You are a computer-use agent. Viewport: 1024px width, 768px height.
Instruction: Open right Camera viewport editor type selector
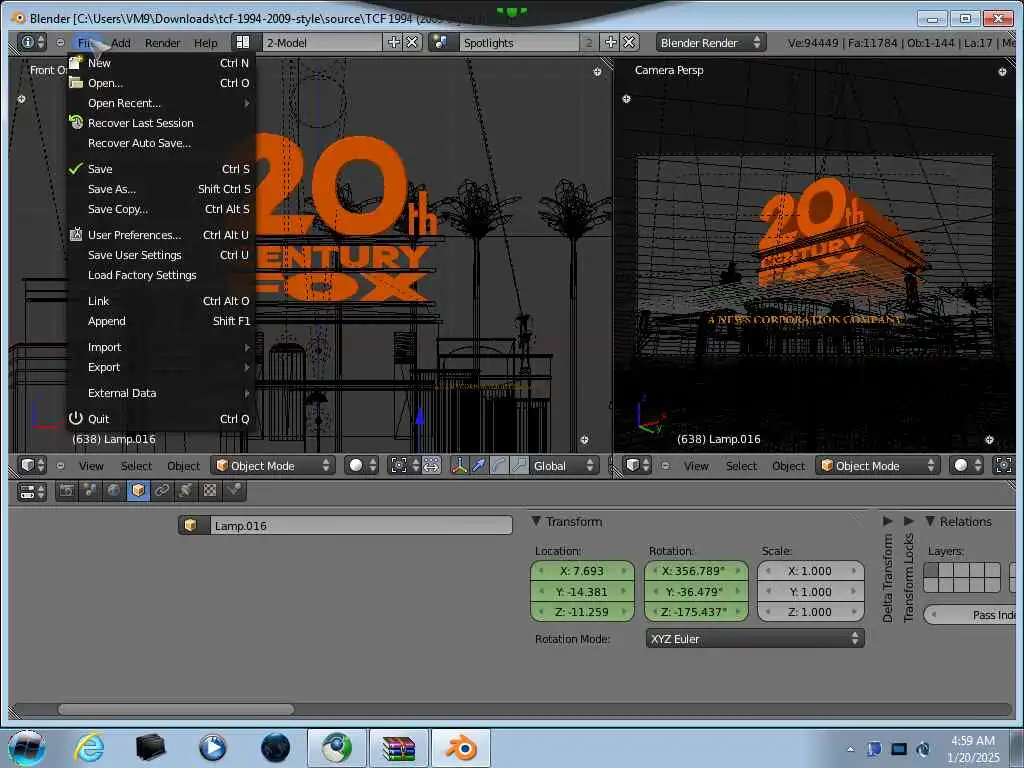coord(637,466)
